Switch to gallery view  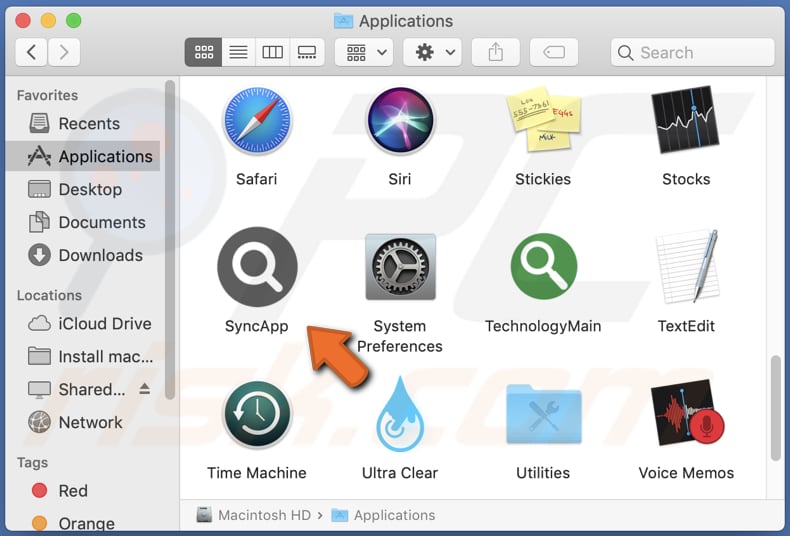pos(307,52)
